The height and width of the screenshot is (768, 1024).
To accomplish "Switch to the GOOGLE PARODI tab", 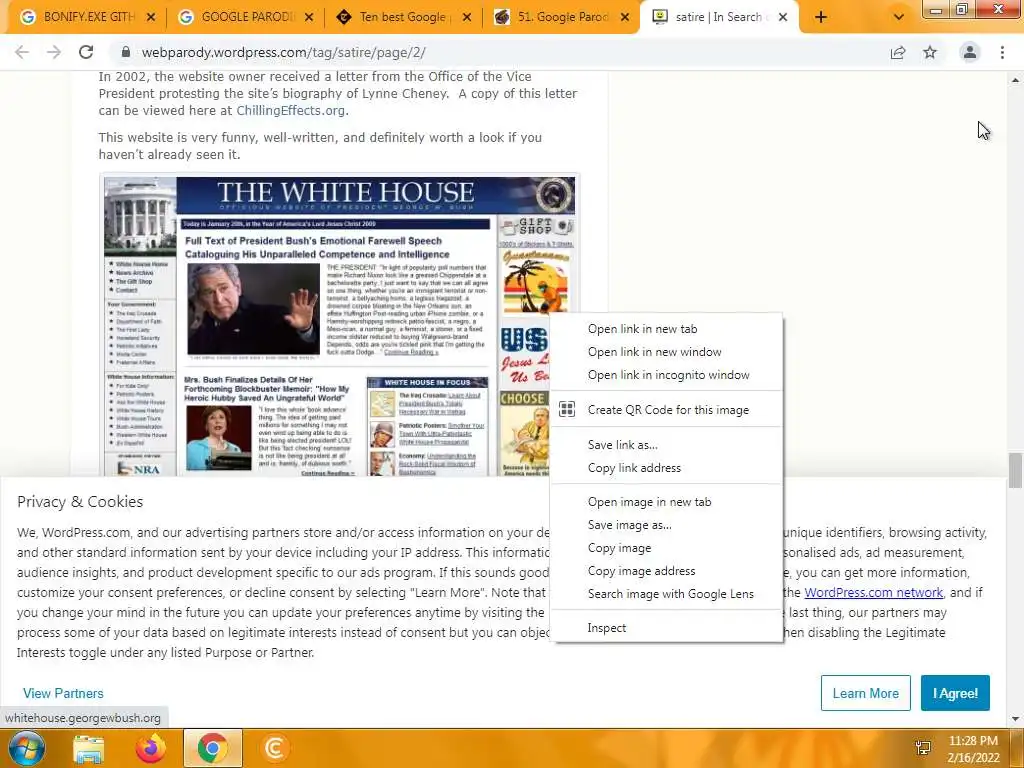I will 246,18.
